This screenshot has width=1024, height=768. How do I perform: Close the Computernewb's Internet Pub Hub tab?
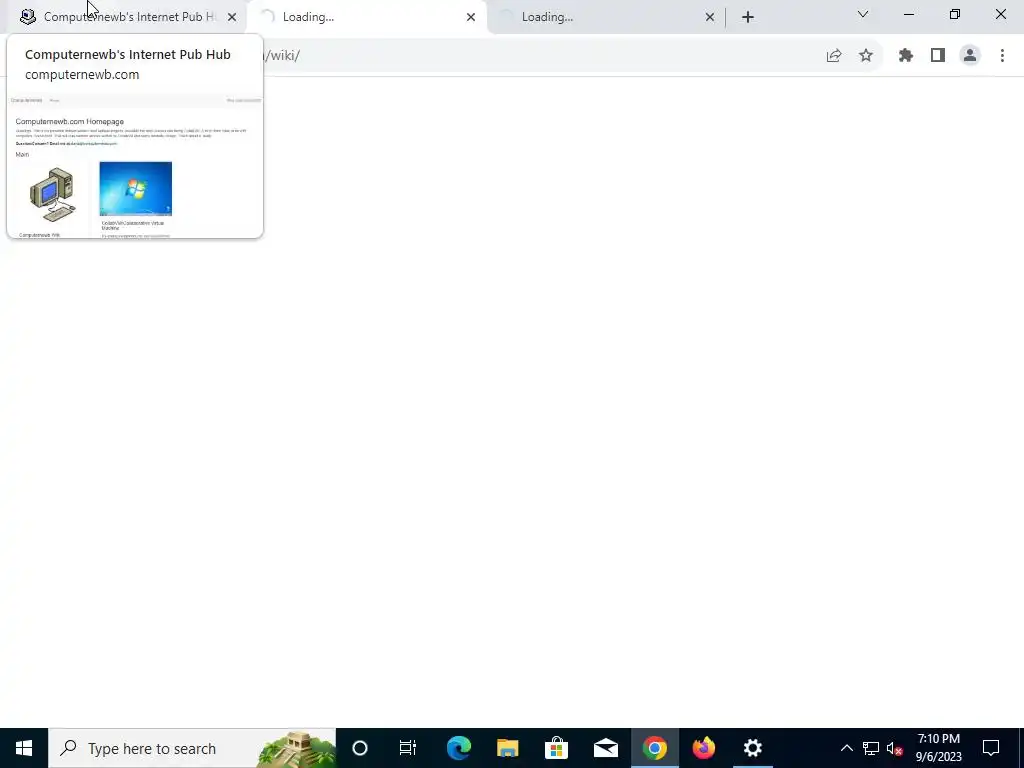232,17
